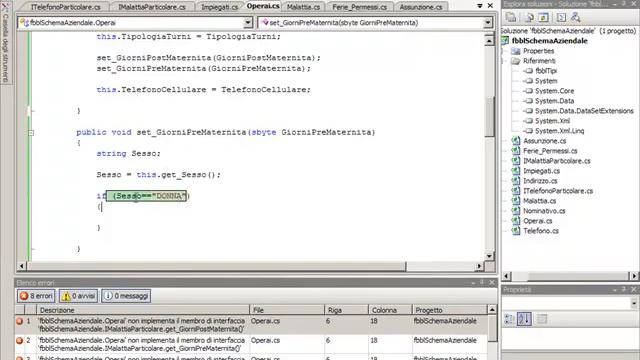The width and height of the screenshot is (640, 360).
Task: Select System.Data.DataSetExtensions reference
Action: pyautogui.click(x=584, y=111)
